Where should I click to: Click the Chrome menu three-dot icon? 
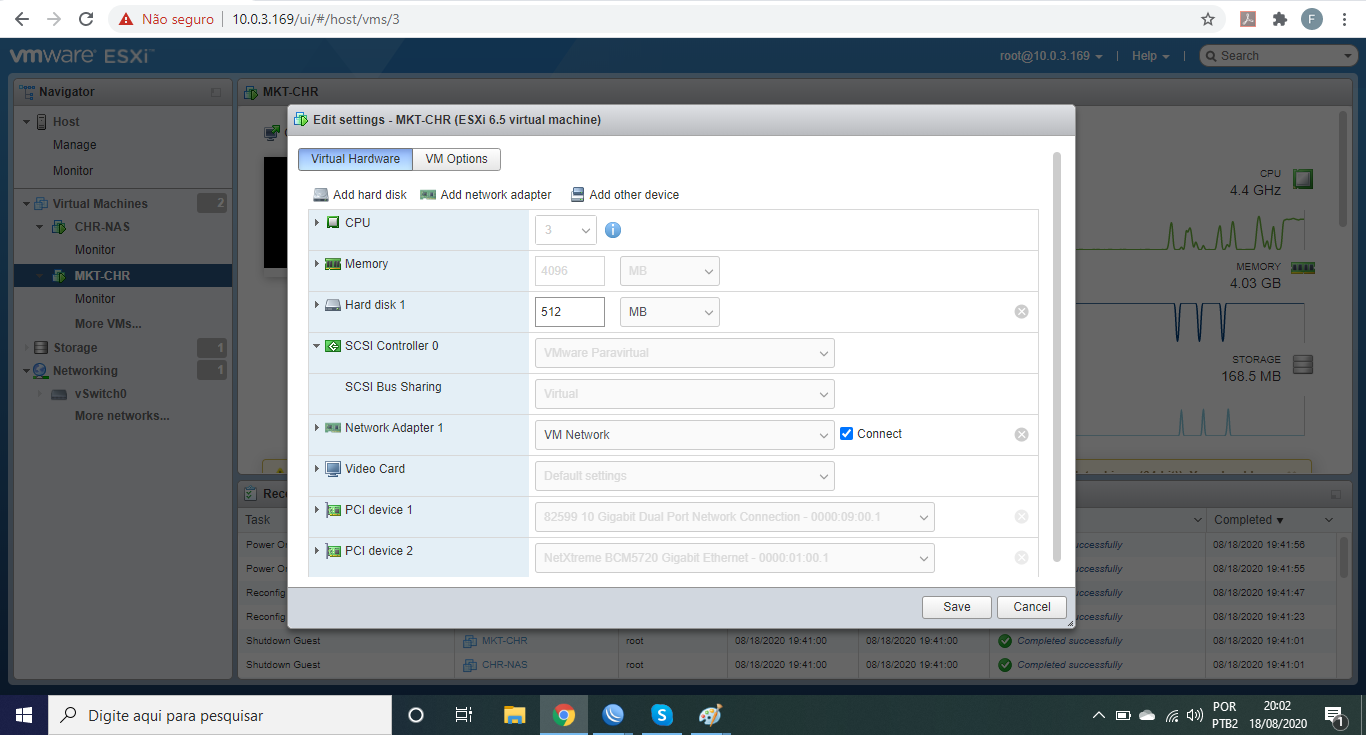1343,19
